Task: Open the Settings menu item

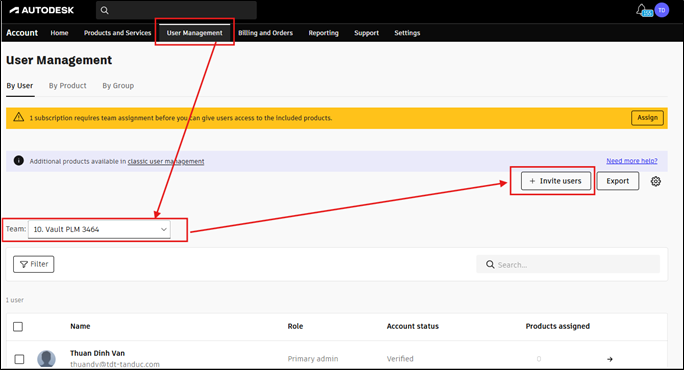Action: pyautogui.click(x=407, y=33)
